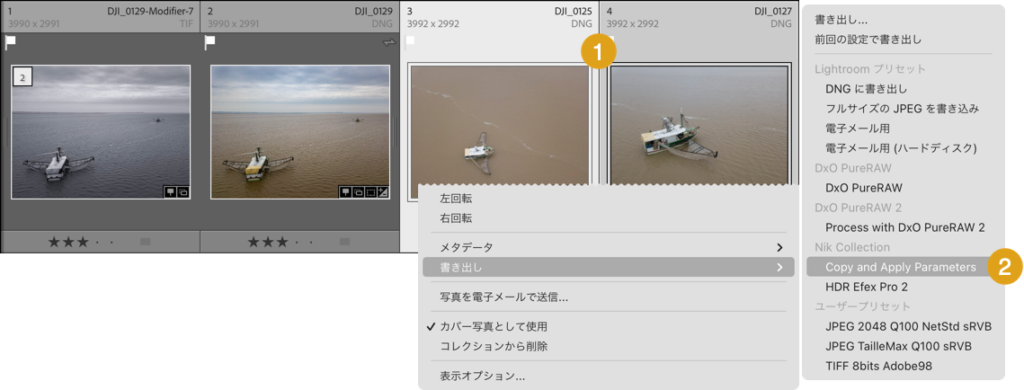
Task: Set two-star rating on DJI_0129-Modifier-7
Action: point(68,242)
